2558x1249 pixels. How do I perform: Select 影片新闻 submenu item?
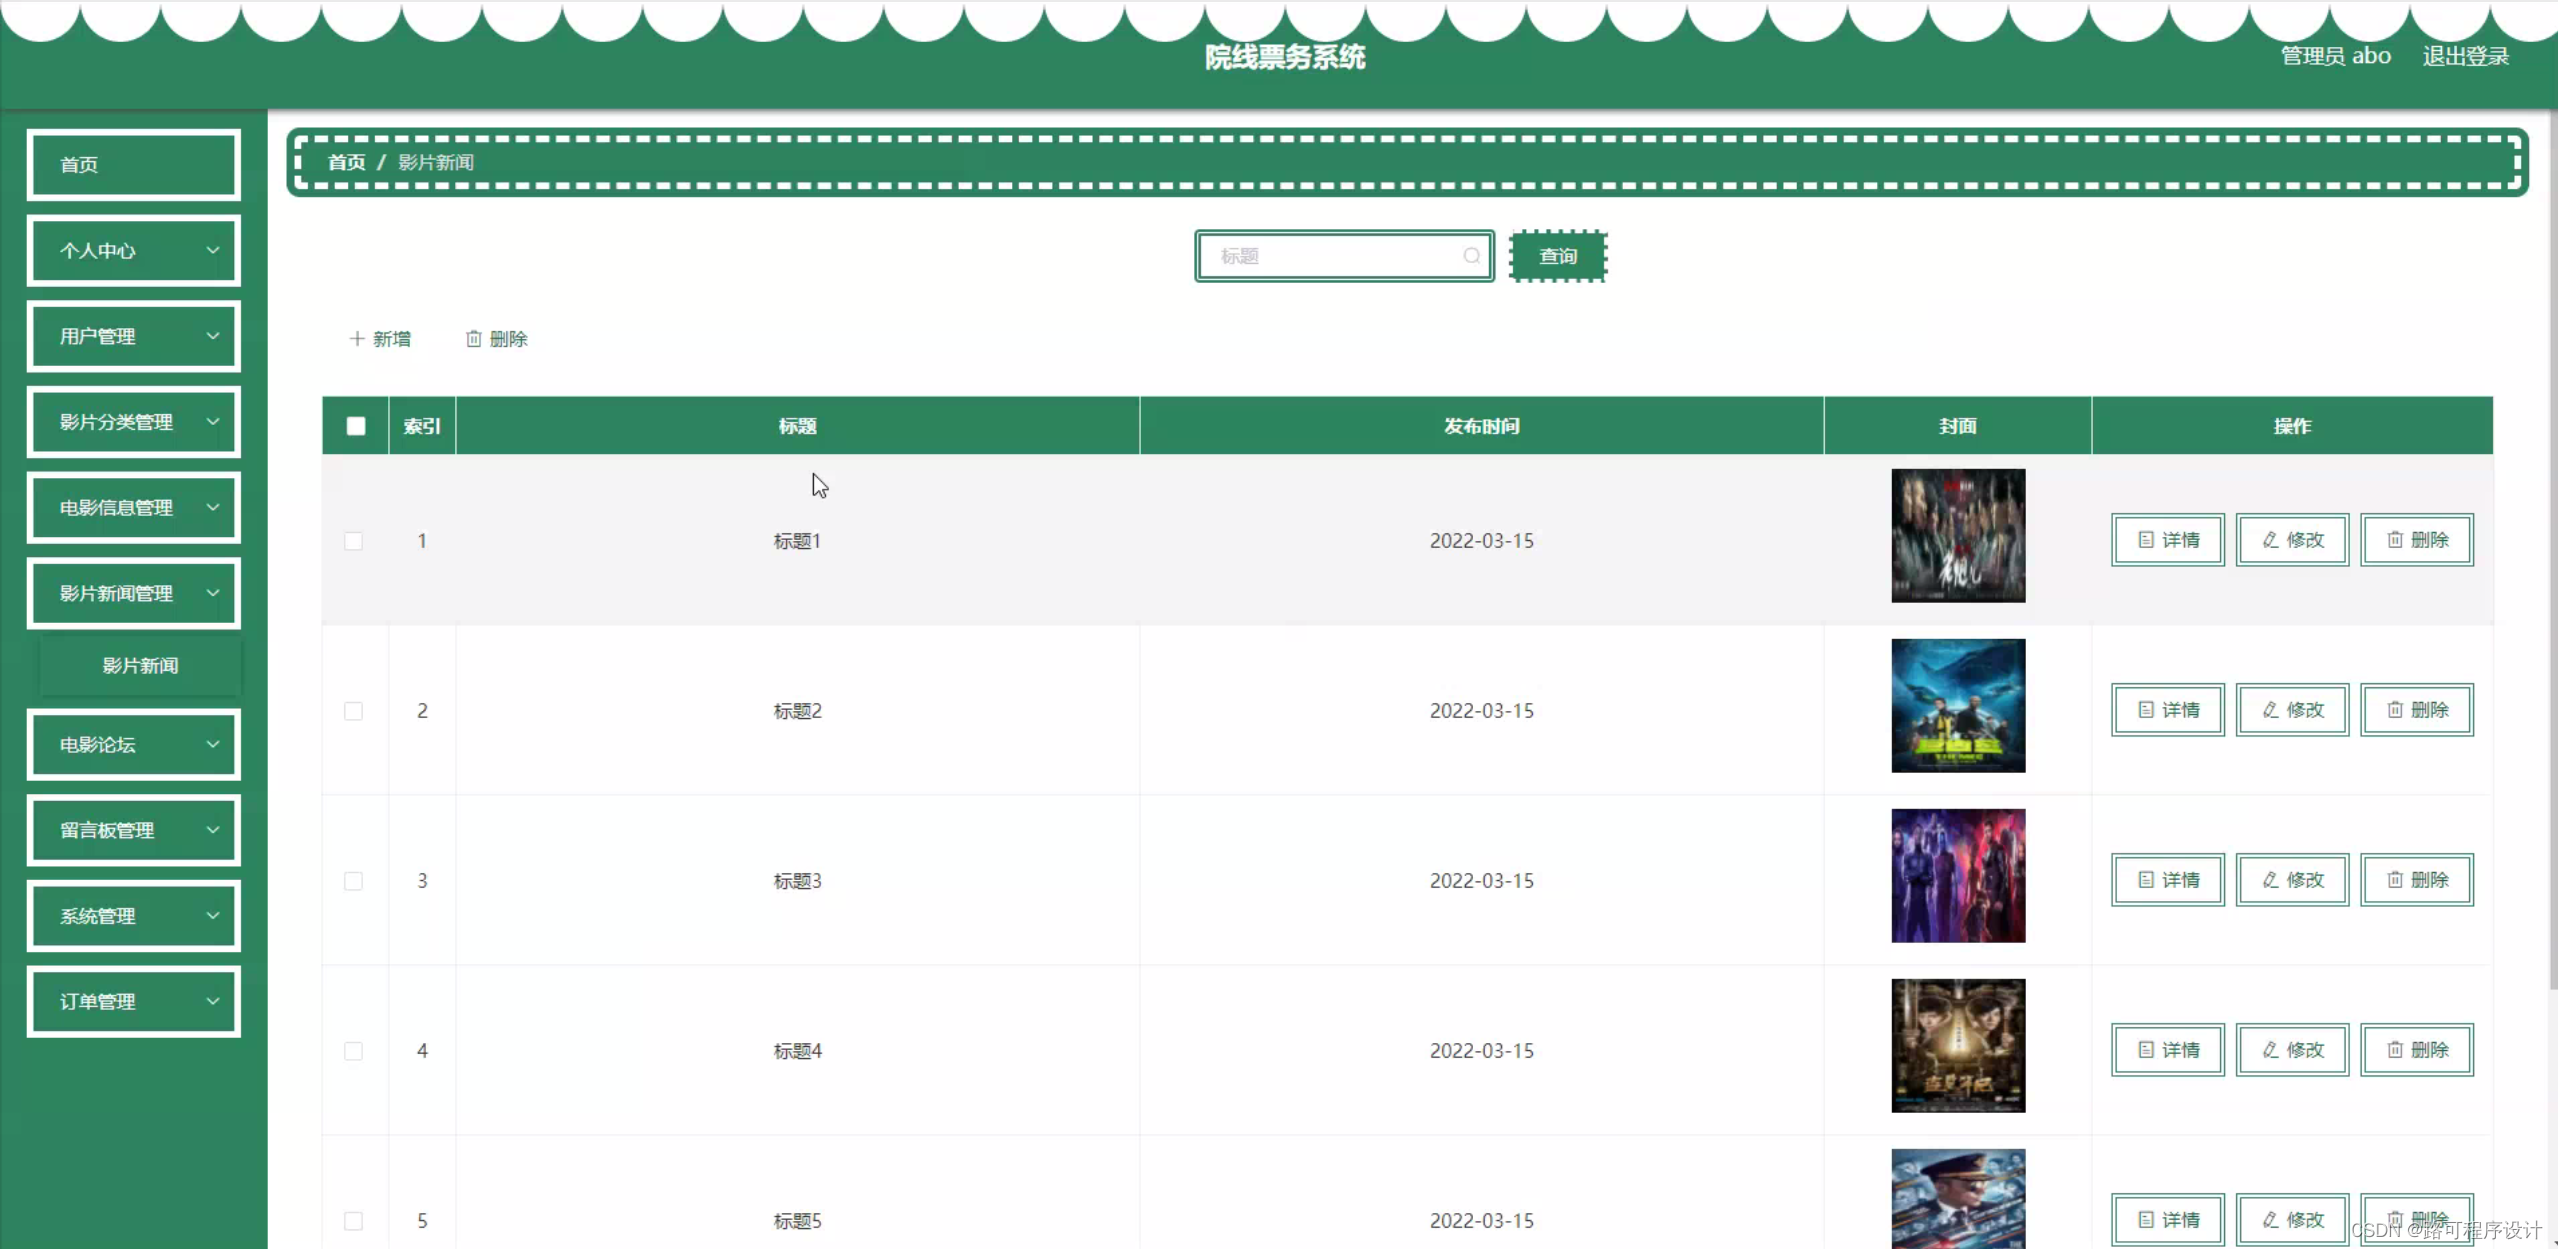click(140, 666)
